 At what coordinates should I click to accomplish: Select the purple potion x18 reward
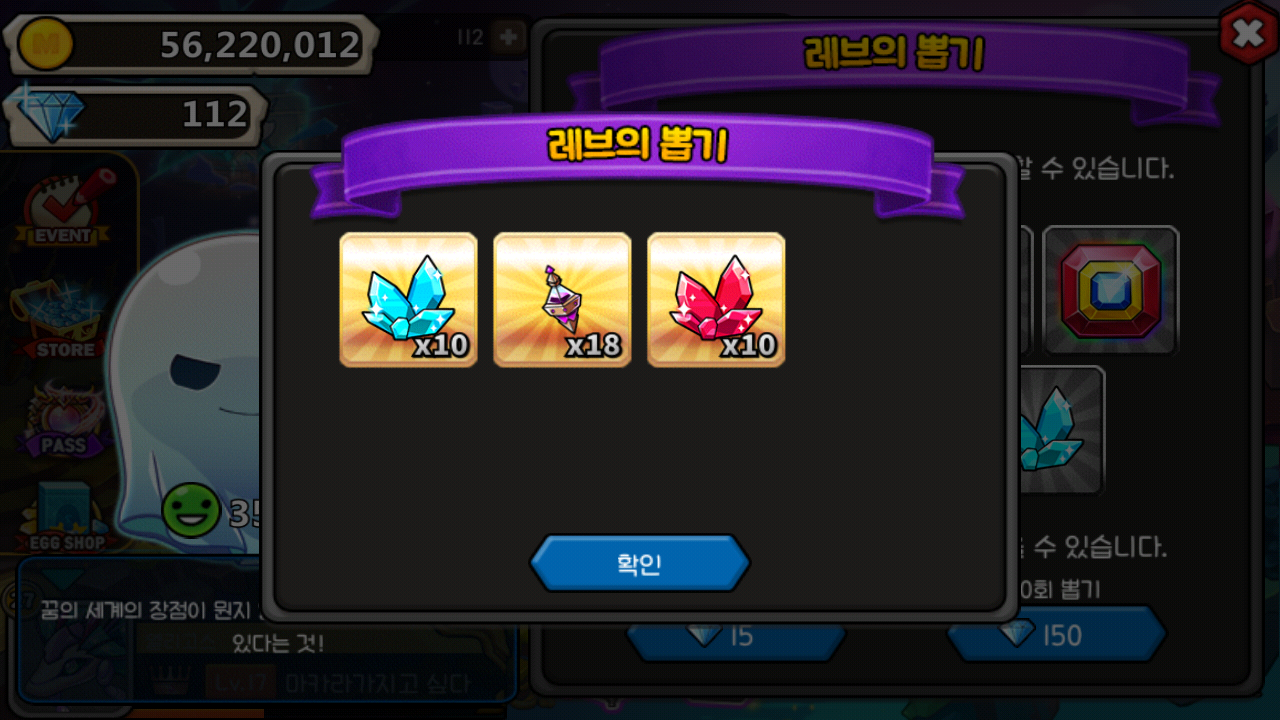[562, 300]
